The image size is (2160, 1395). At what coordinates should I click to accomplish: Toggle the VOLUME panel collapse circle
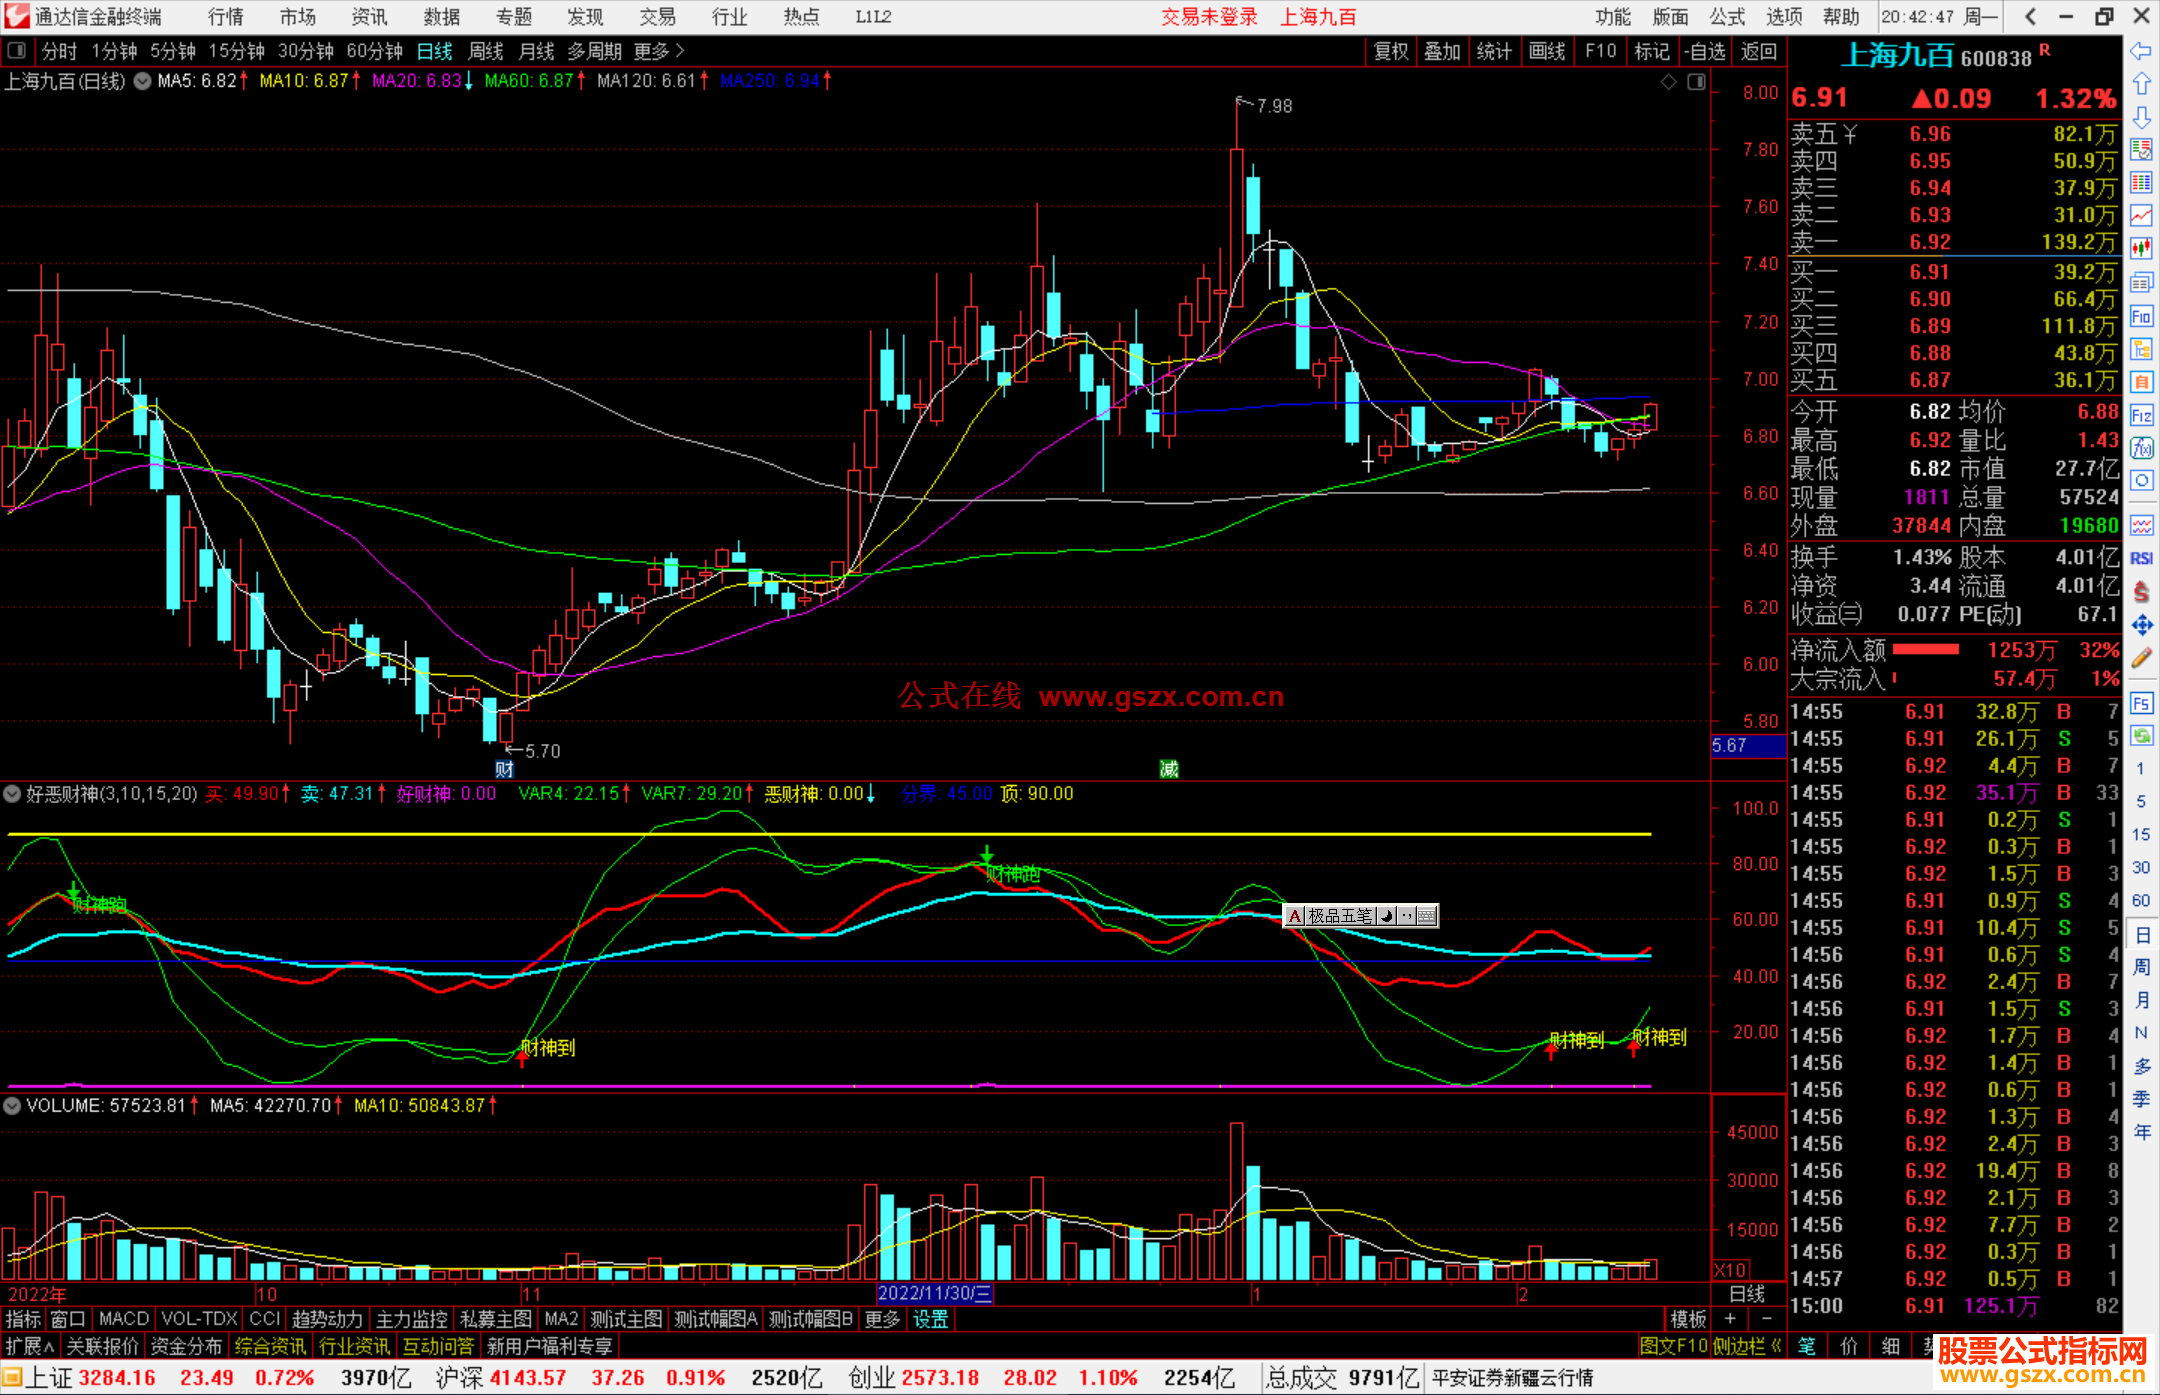tap(12, 1106)
